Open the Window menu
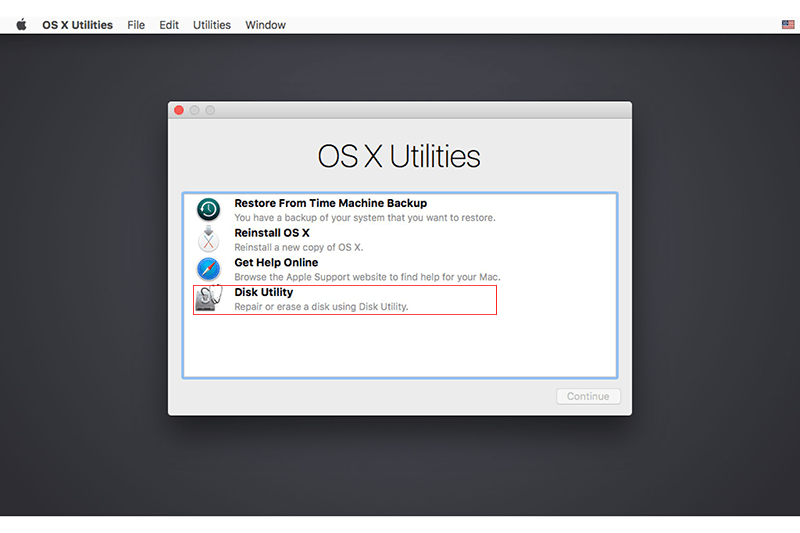 tap(265, 25)
